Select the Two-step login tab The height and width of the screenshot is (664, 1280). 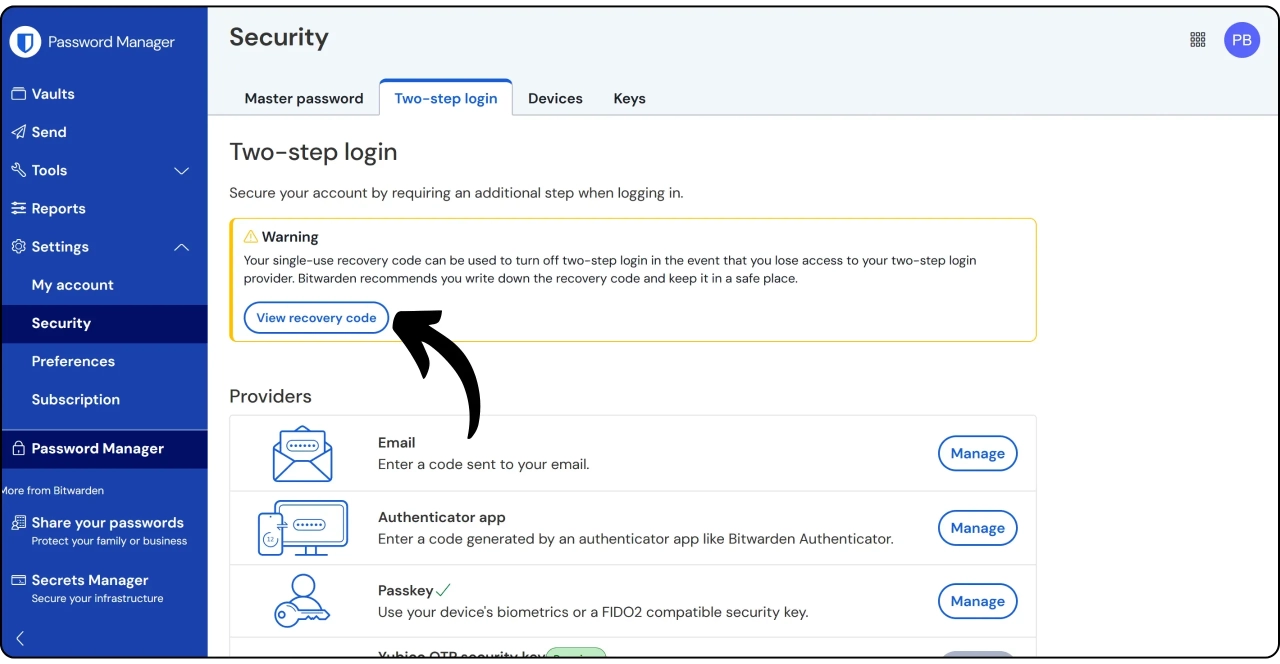coord(446,98)
